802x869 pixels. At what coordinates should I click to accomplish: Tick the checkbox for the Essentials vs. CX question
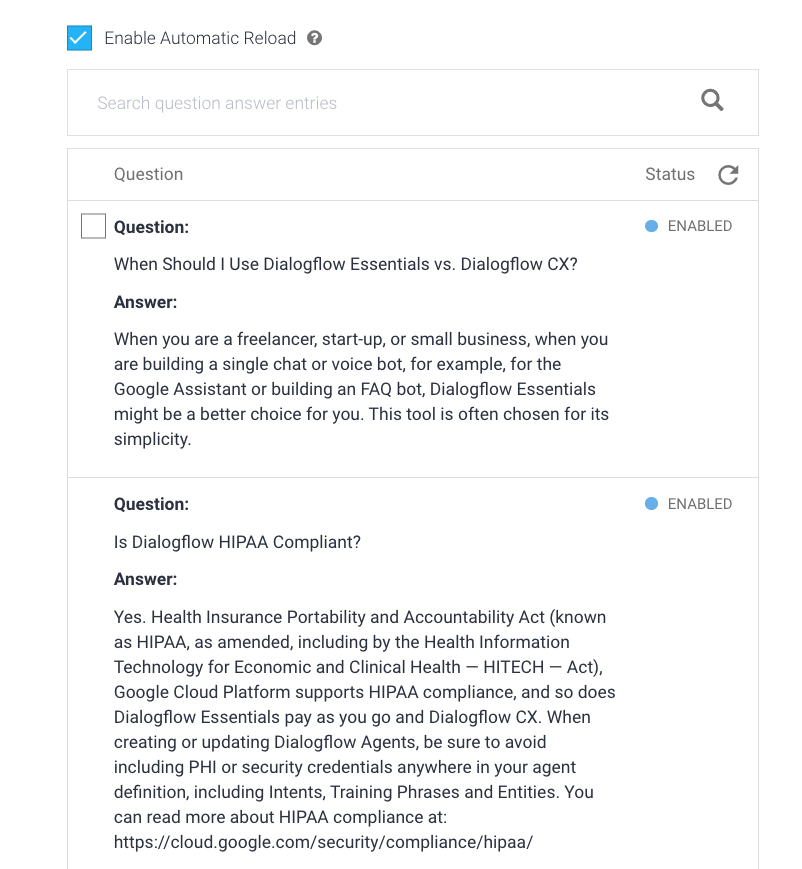point(93,226)
